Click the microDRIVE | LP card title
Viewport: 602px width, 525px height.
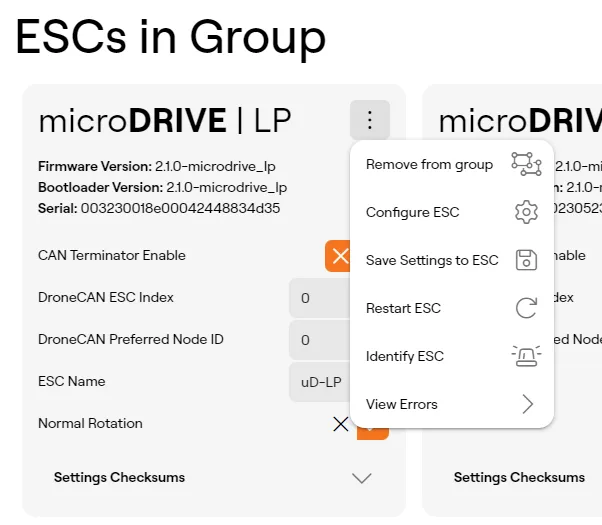pos(165,120)
